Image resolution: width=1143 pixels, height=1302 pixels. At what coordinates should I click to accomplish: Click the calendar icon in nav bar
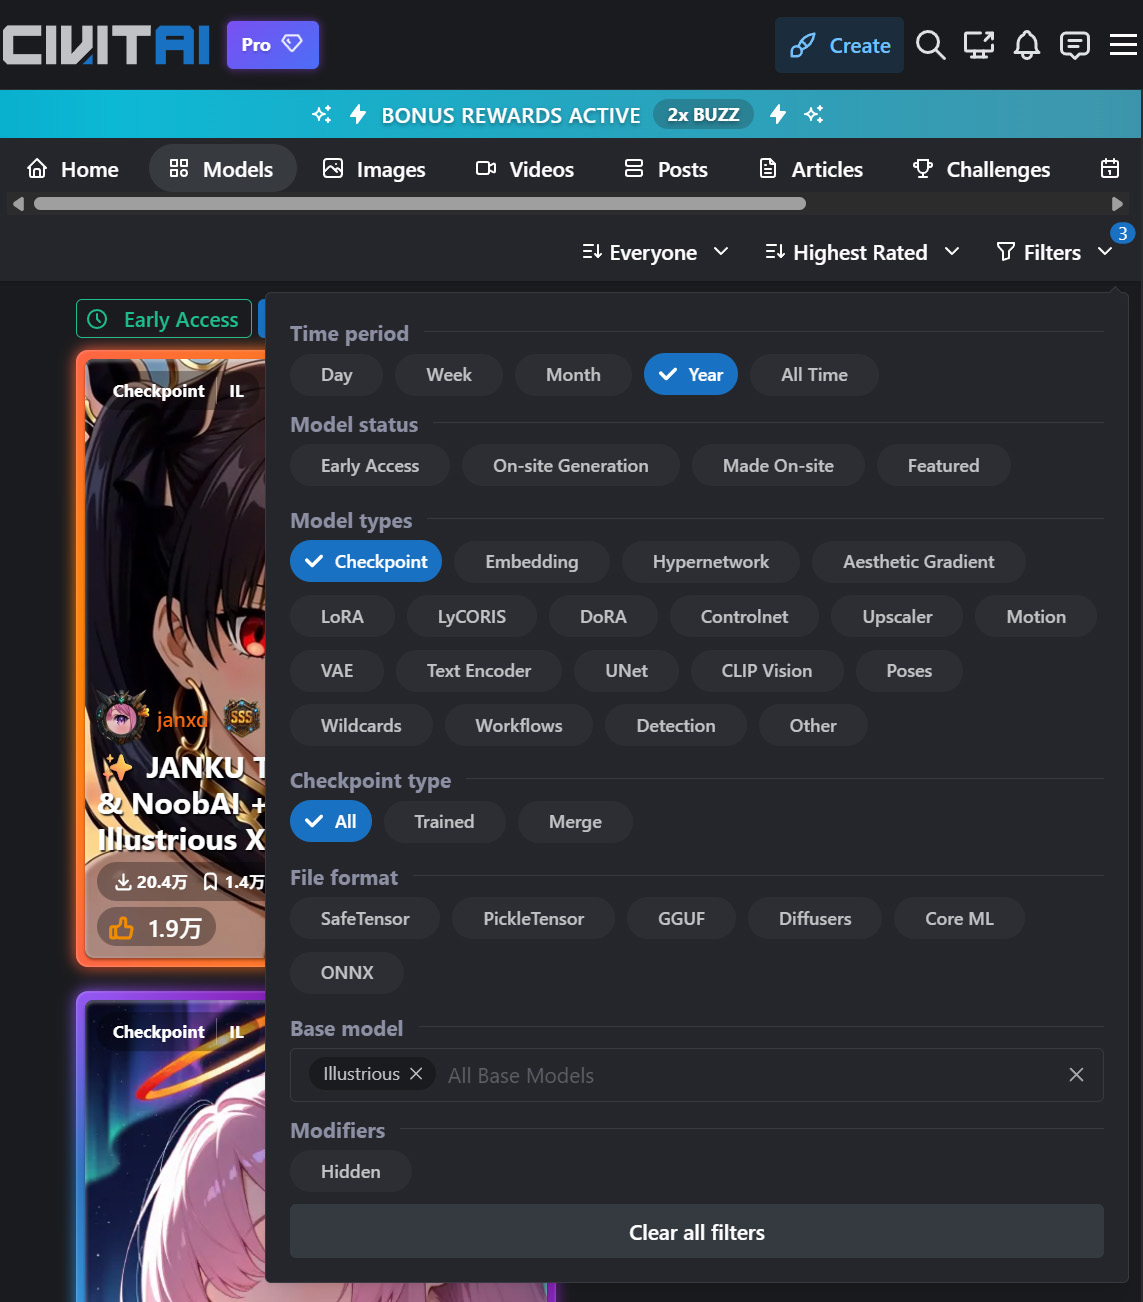[x=1110, y=169]
